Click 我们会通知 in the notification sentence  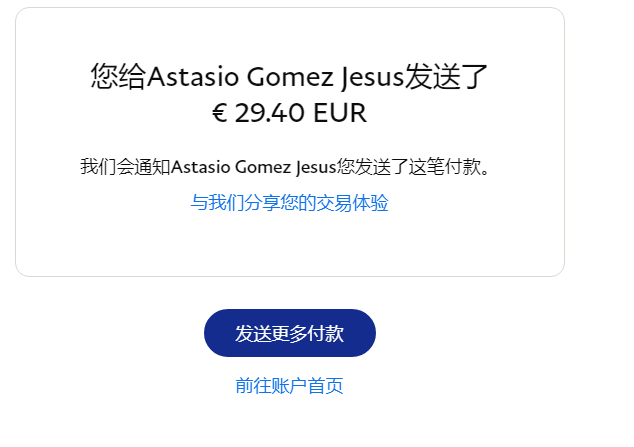[x=125, y=167]
